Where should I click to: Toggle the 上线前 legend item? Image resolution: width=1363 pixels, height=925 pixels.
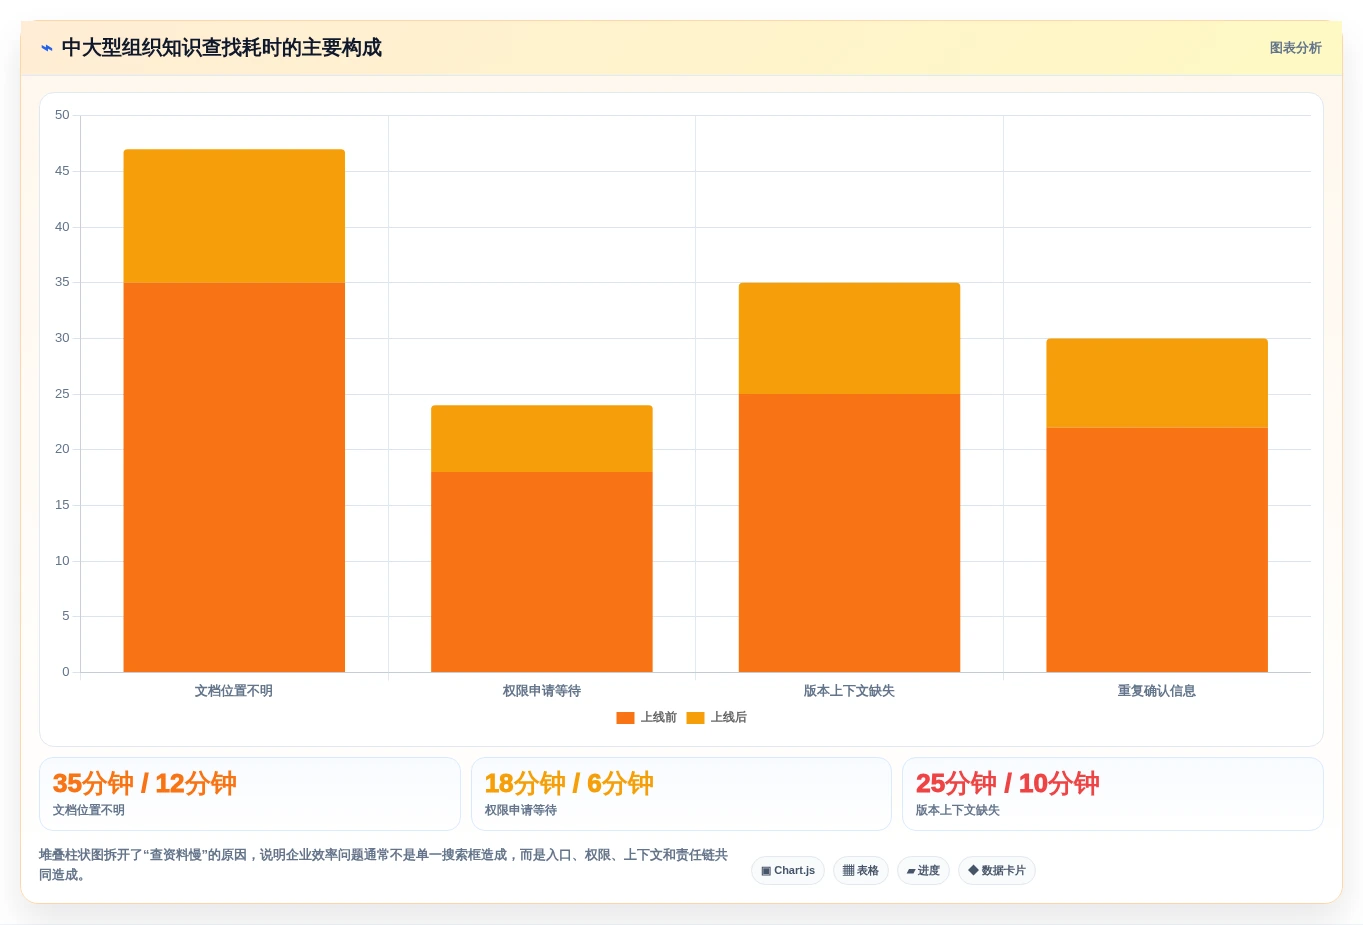coord(646,718)
